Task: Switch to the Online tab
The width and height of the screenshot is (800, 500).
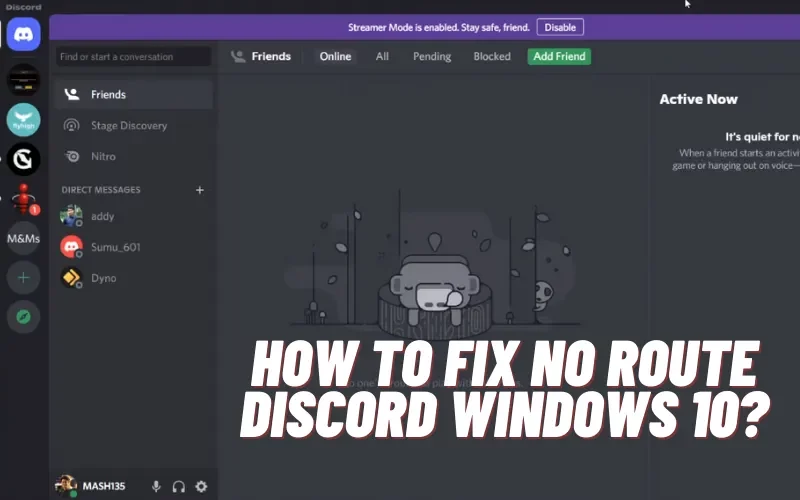Action: tap(335, 57)
